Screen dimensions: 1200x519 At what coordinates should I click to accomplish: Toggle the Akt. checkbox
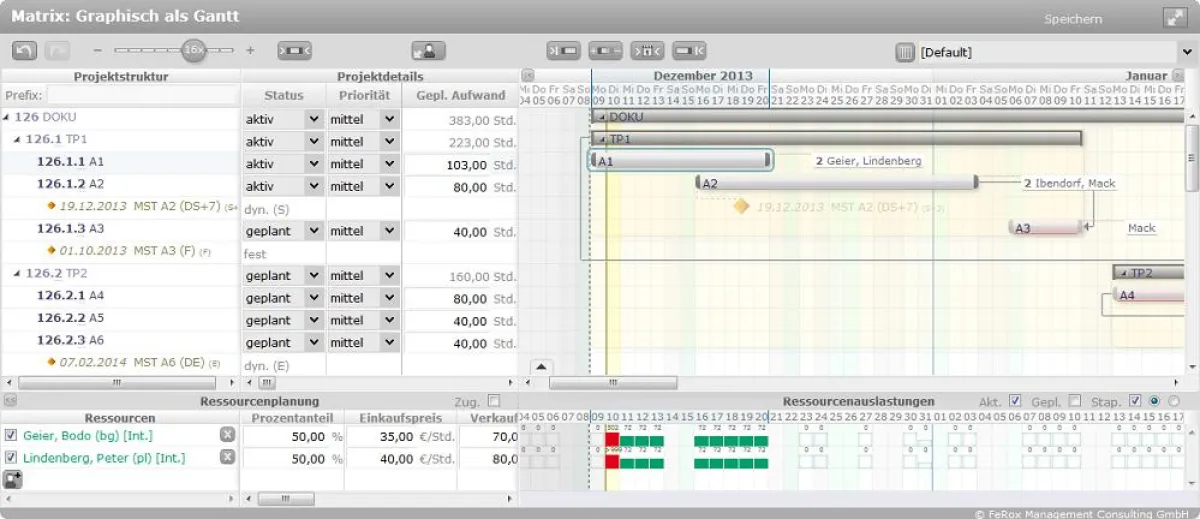1015,400
